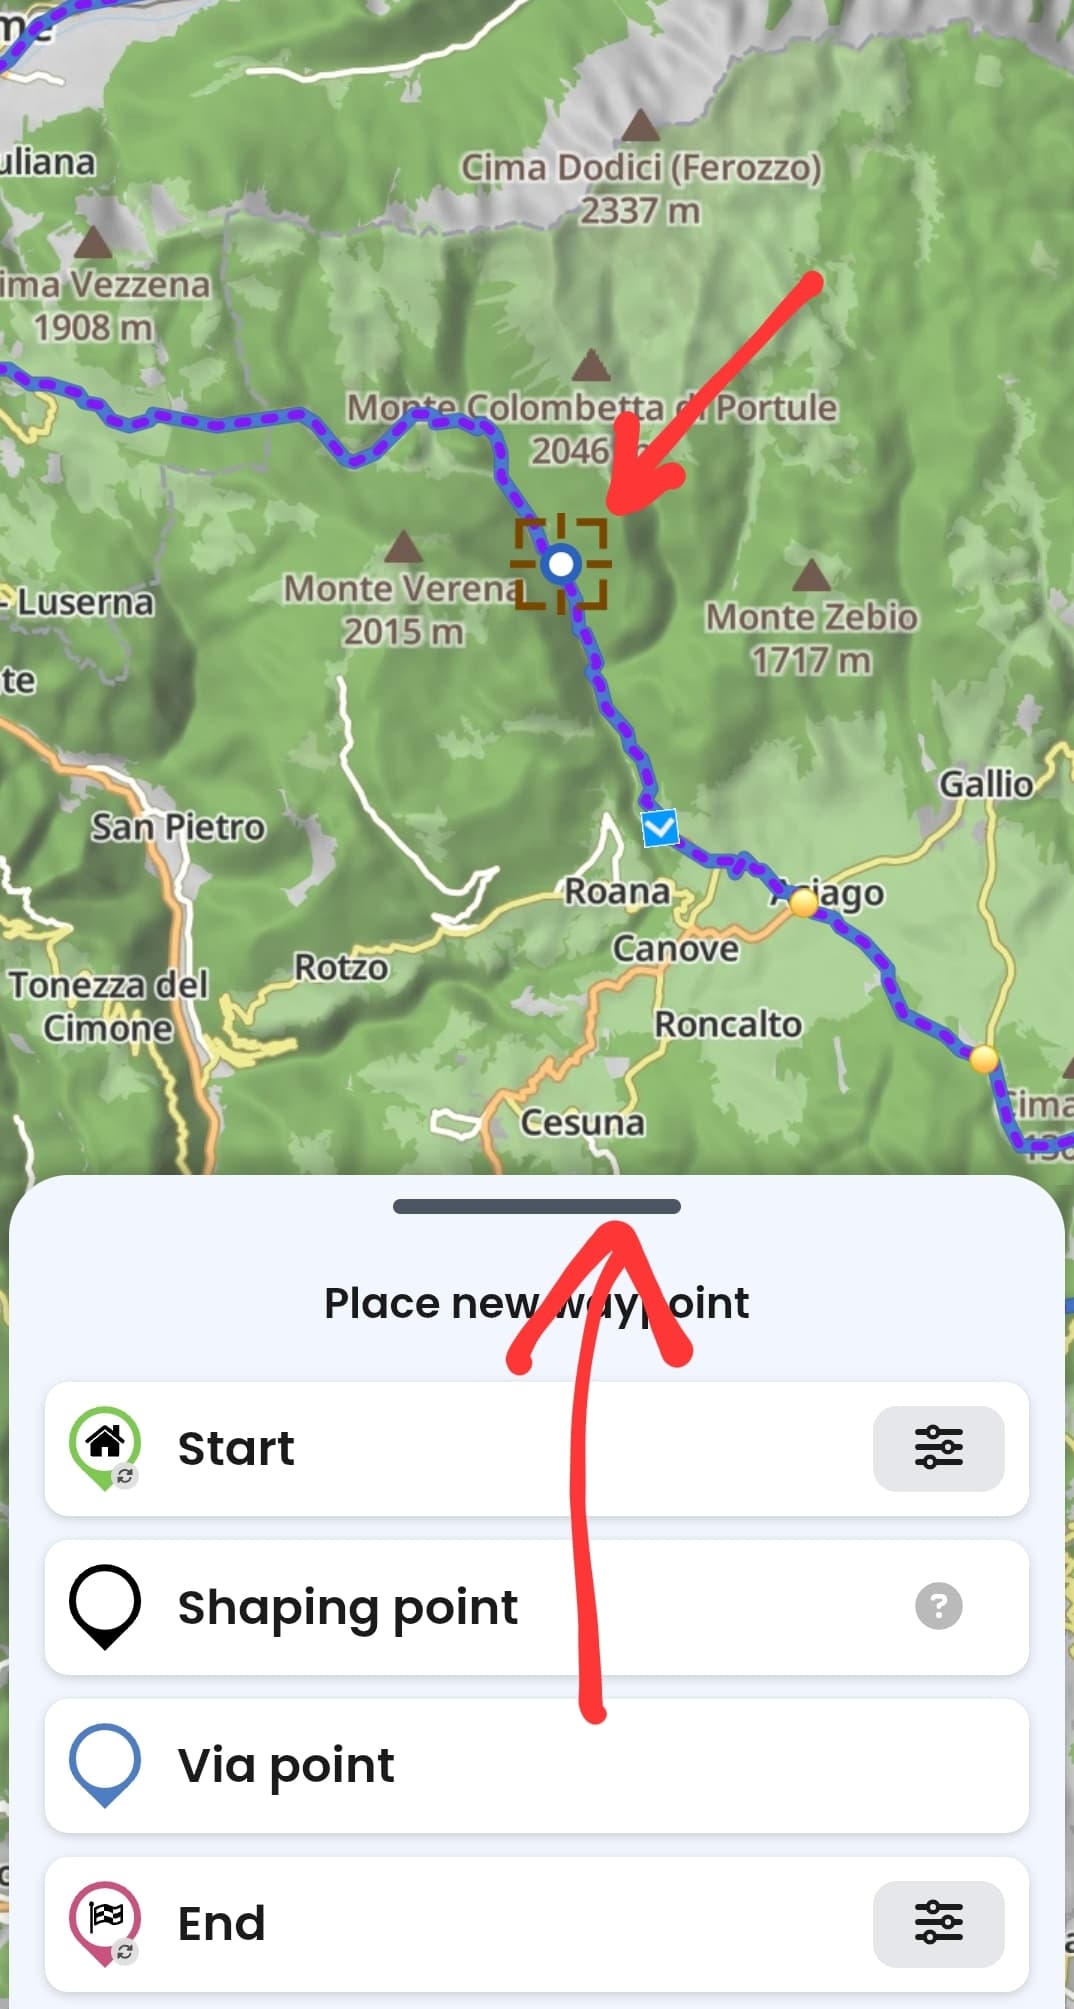The height and width of the screenshot is (2009, 1074).
Task: Click the crosshair target marker on route
Action: pos(561,564)
